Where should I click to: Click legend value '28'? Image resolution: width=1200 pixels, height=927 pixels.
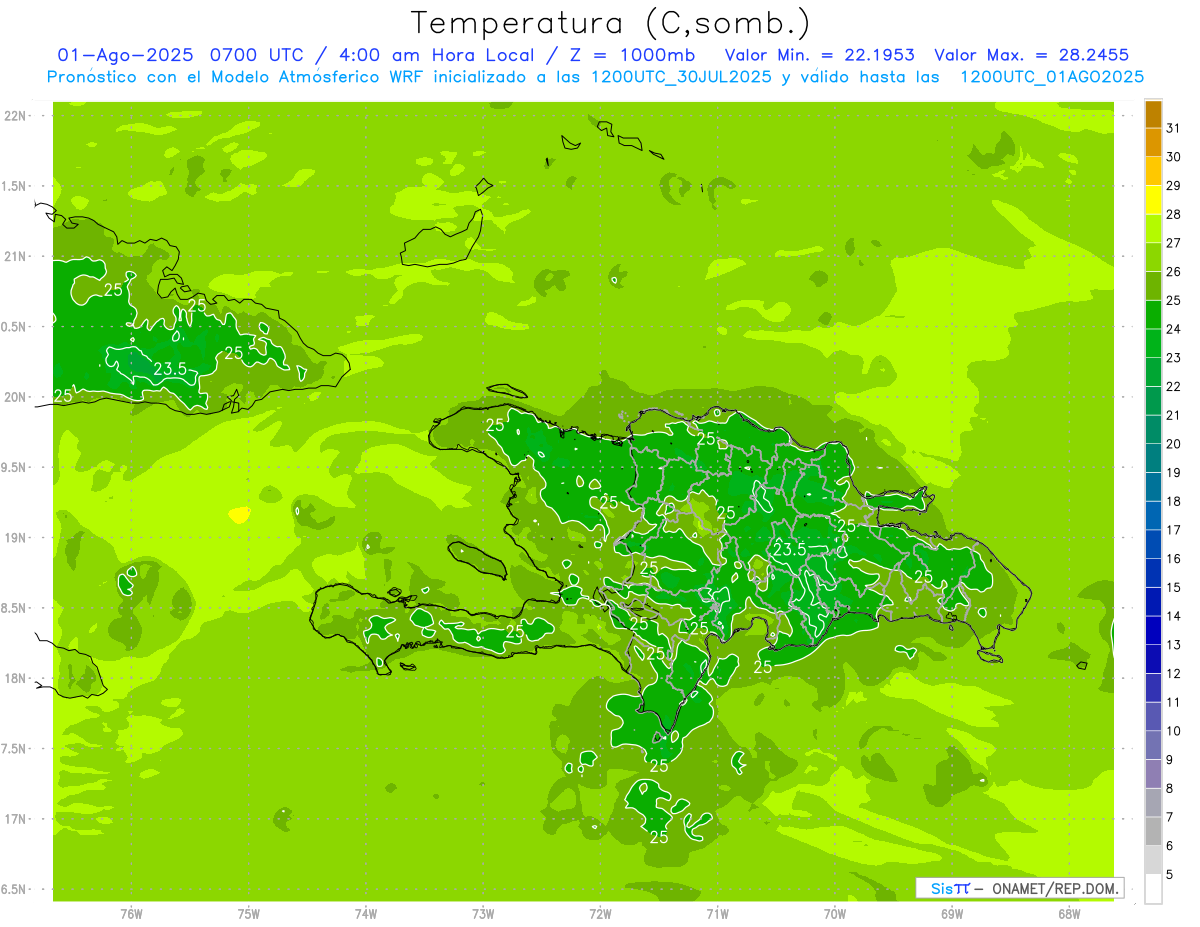coord(1173,214)
